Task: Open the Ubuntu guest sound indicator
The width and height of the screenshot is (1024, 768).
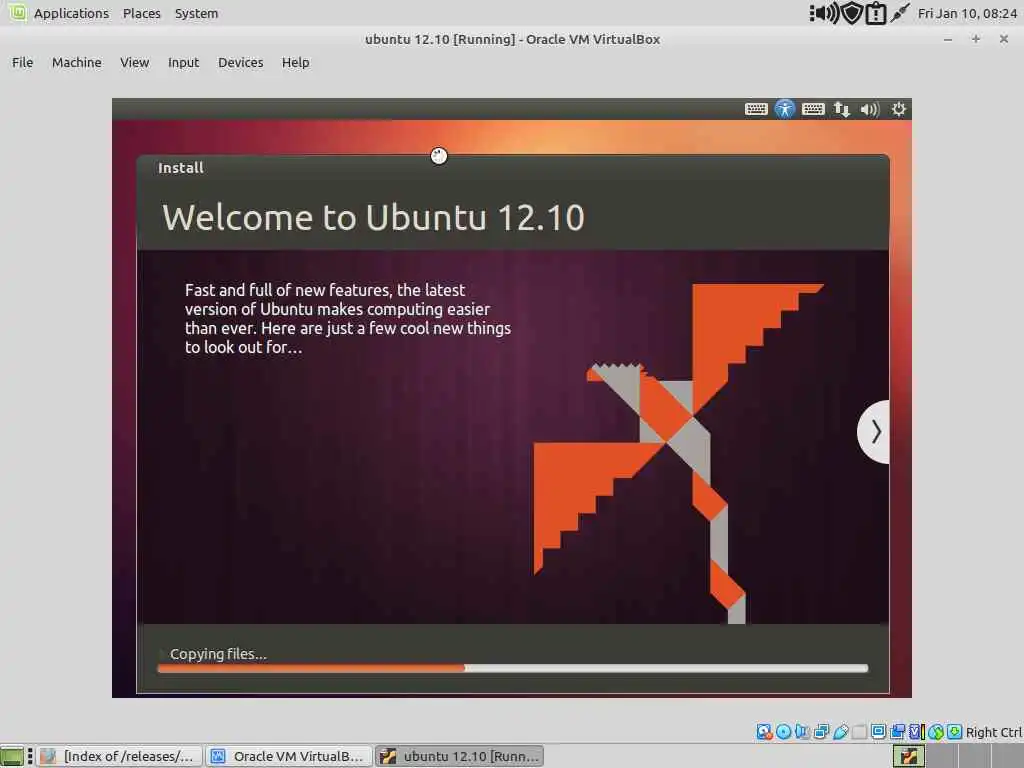Action: point(870,109)
